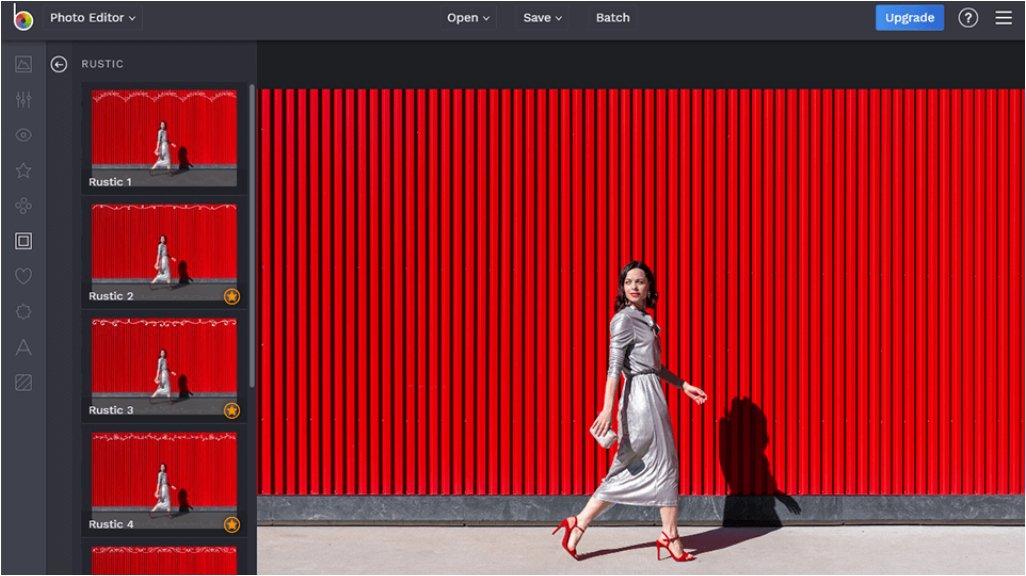Screen dimensions: 1026x576
Task: Expand the Save dropdown menu
Action: pos(542,18)
